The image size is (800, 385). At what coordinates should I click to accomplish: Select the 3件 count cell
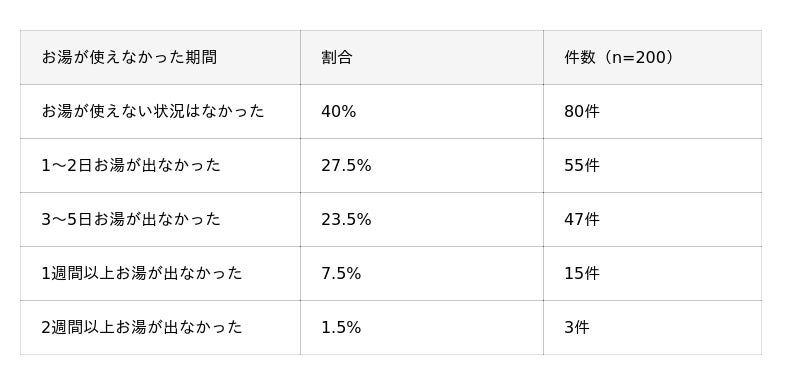[653, 327]
